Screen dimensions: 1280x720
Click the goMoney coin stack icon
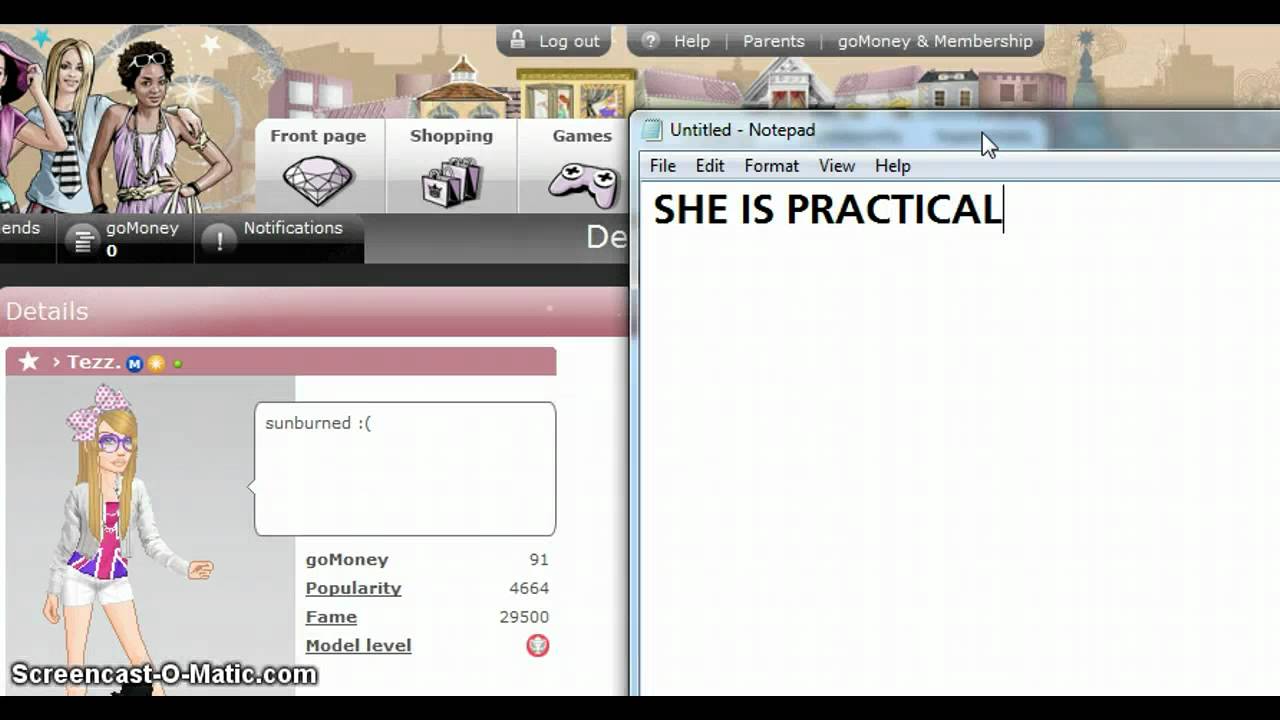[83, 240]
